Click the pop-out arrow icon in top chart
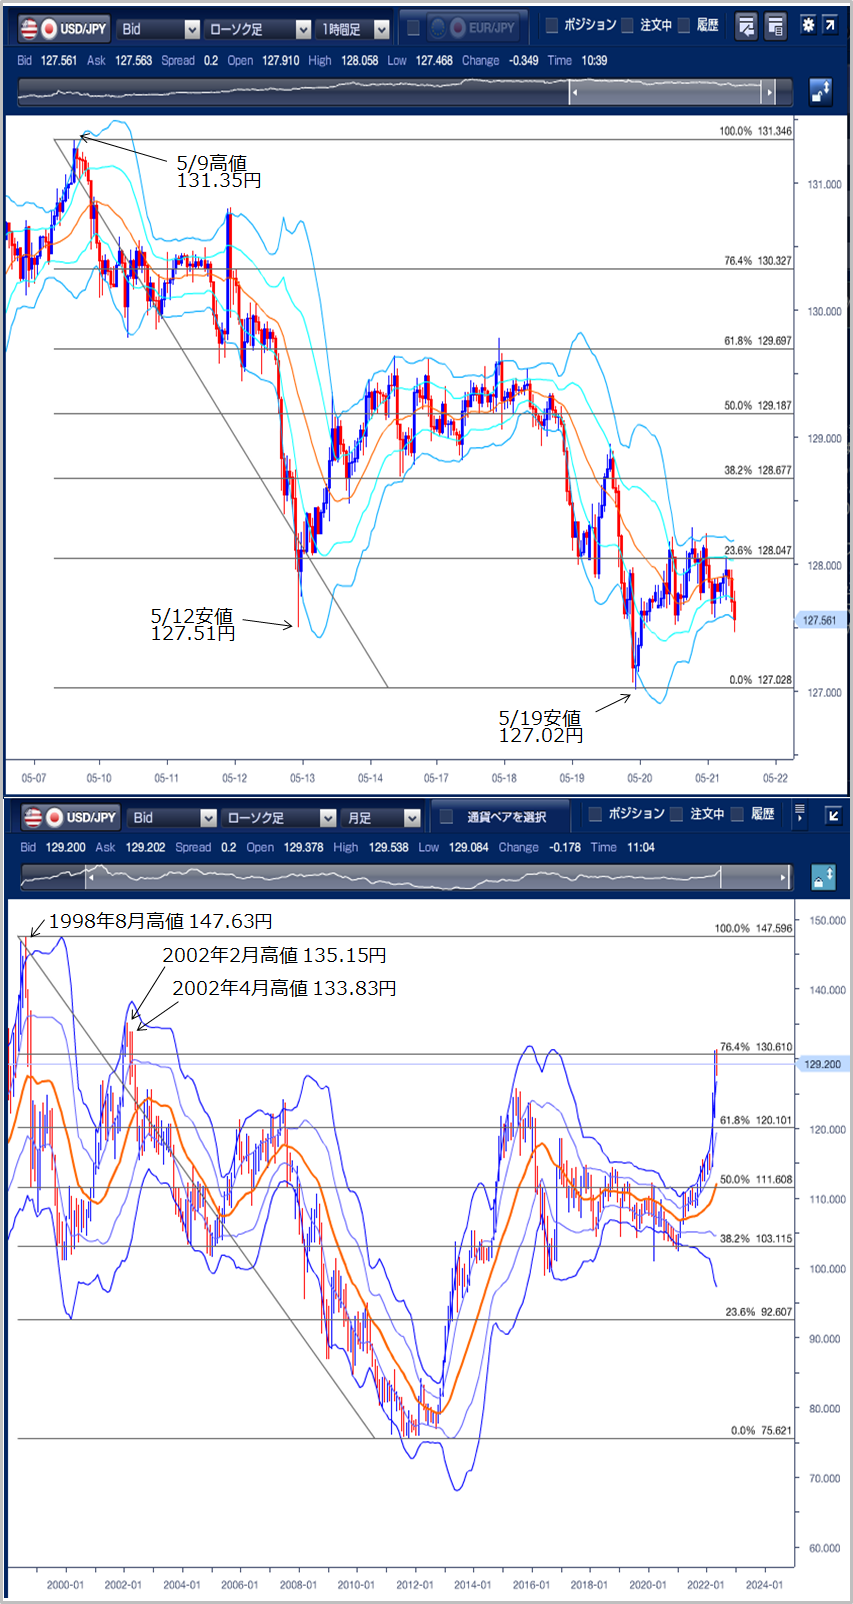 tap(830, 26)
